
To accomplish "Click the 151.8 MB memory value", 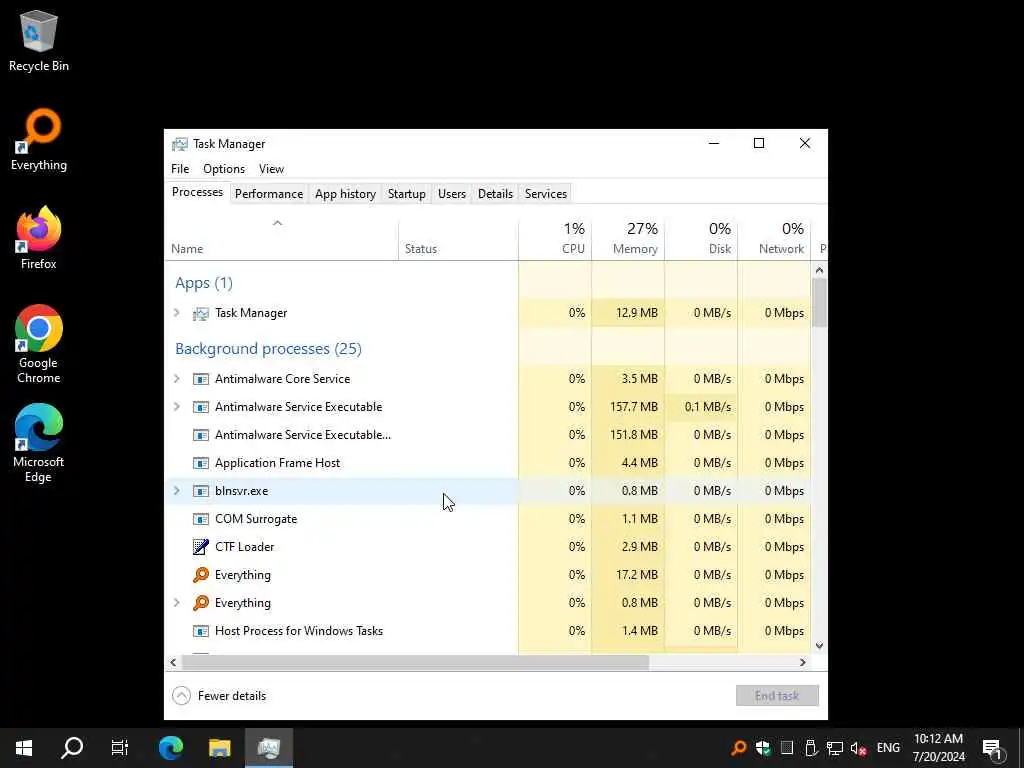I will point(633,435).
